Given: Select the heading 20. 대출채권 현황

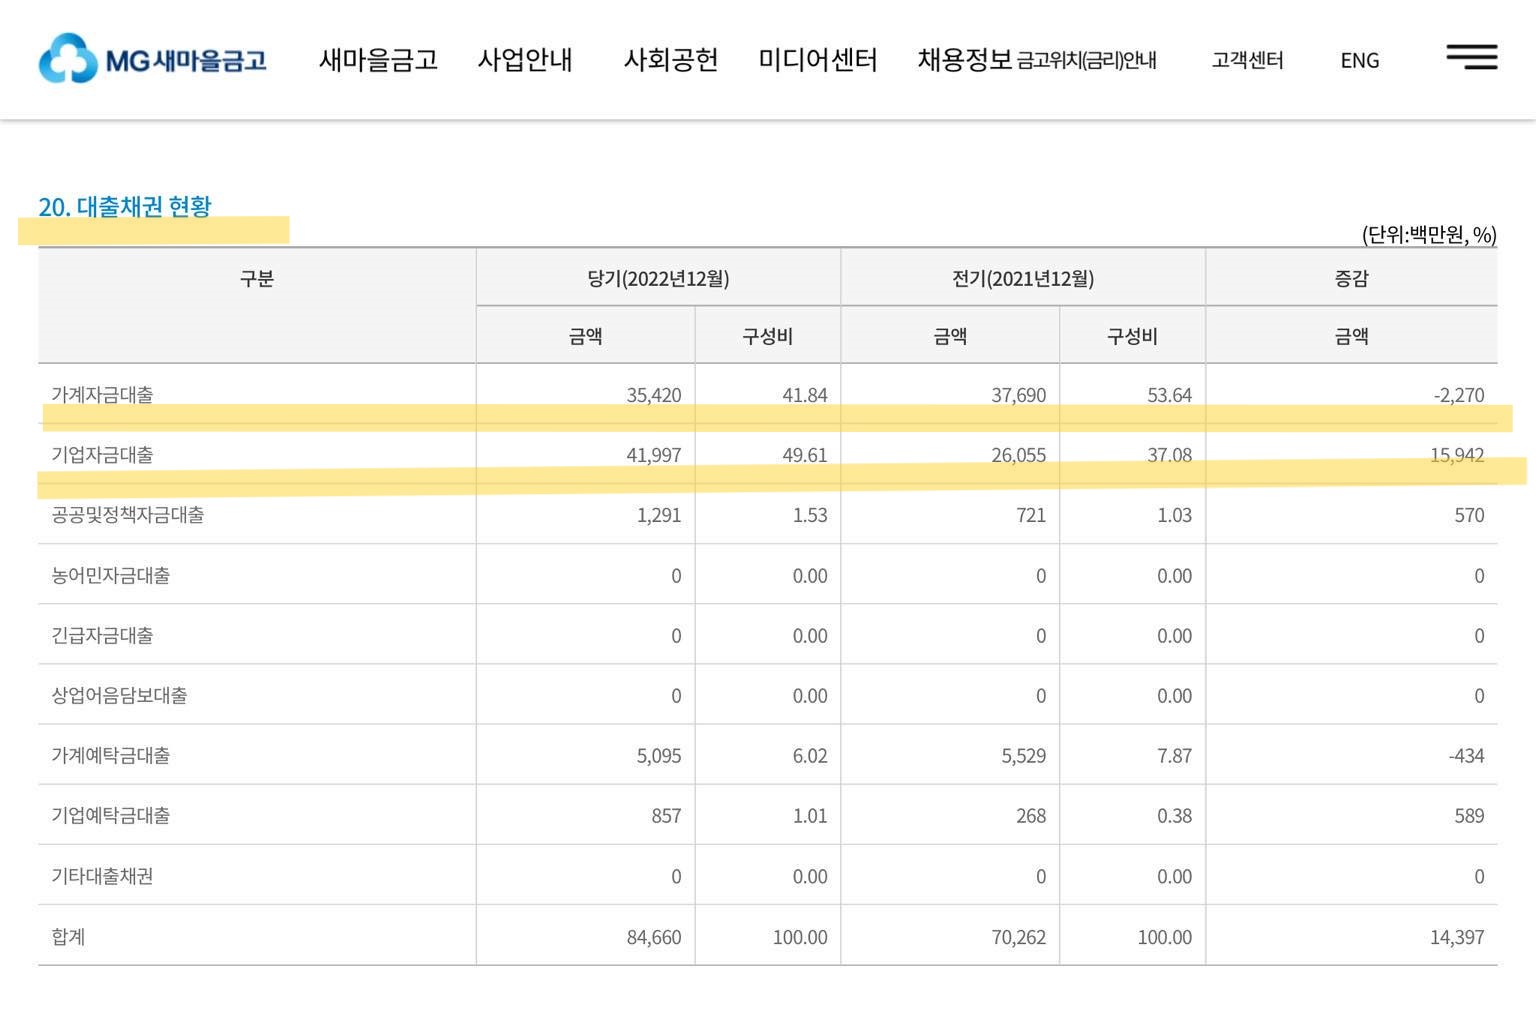Looking at the screenshot, I should point(125,206).
